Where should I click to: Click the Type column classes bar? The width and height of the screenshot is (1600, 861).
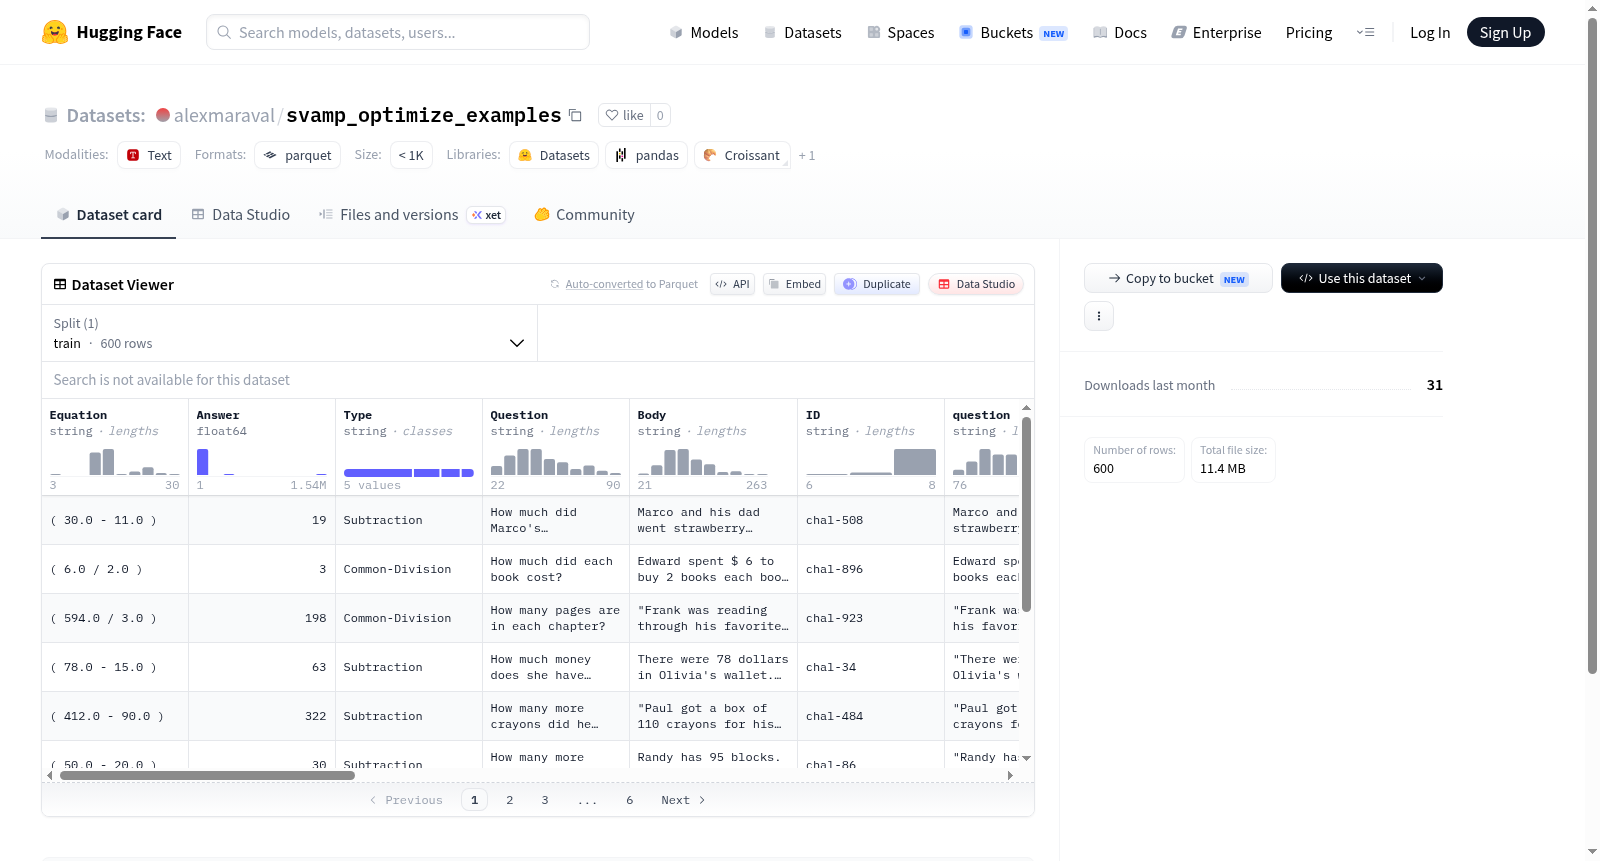(x=409, y=473)
